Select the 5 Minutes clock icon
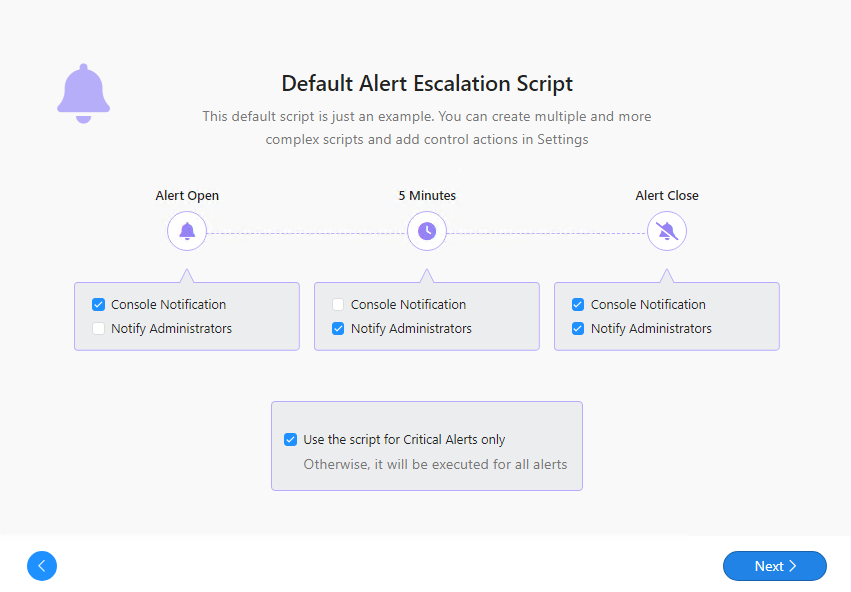Viewport: 851px width, 592px height. [427, 232]
